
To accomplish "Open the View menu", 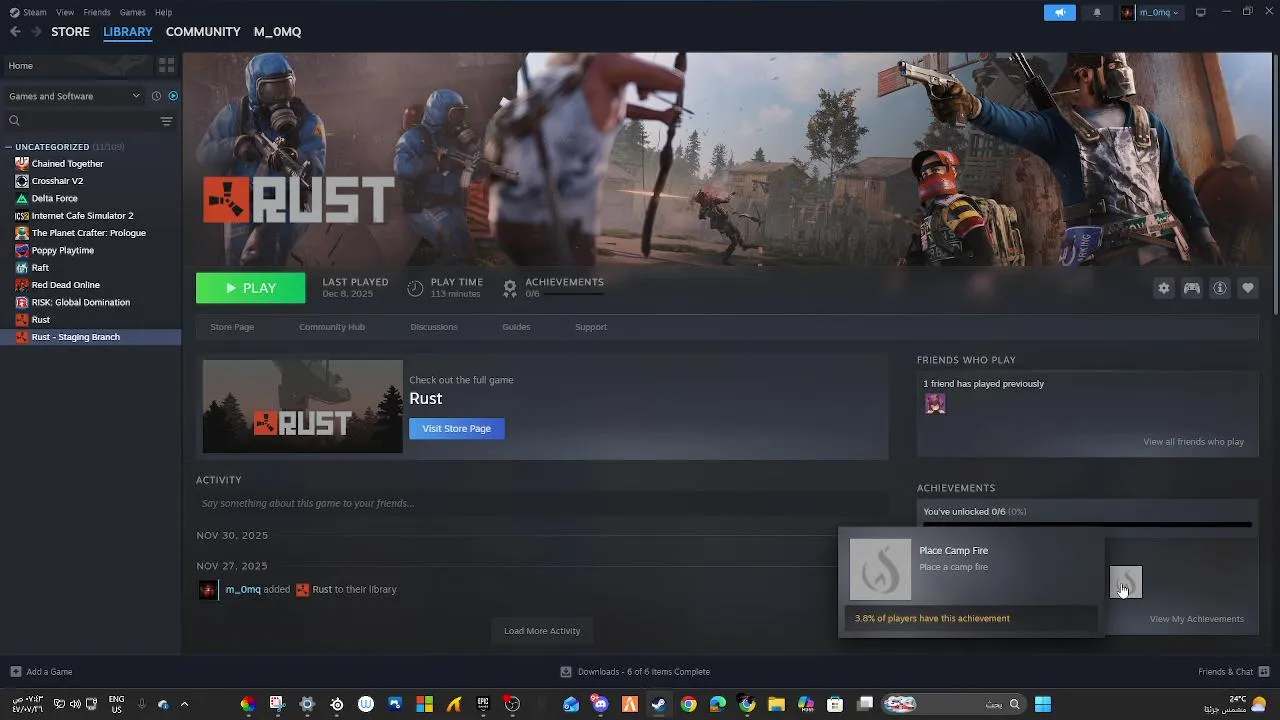I will point(65,12).
